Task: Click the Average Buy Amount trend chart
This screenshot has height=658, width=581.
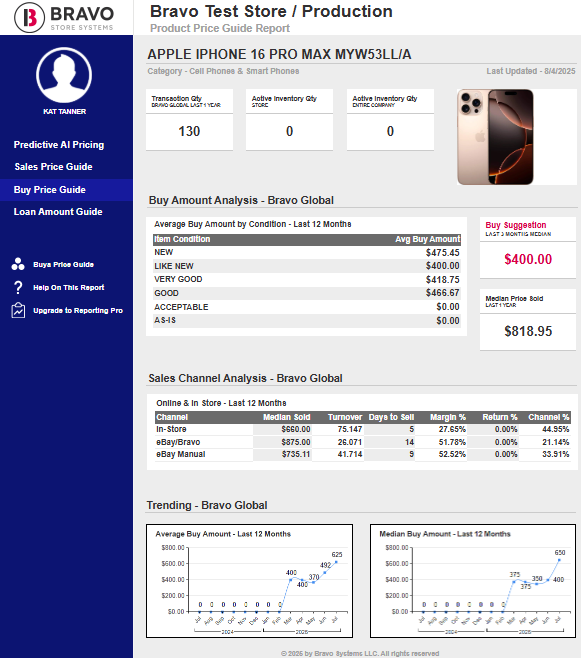Action: [249, 581]
